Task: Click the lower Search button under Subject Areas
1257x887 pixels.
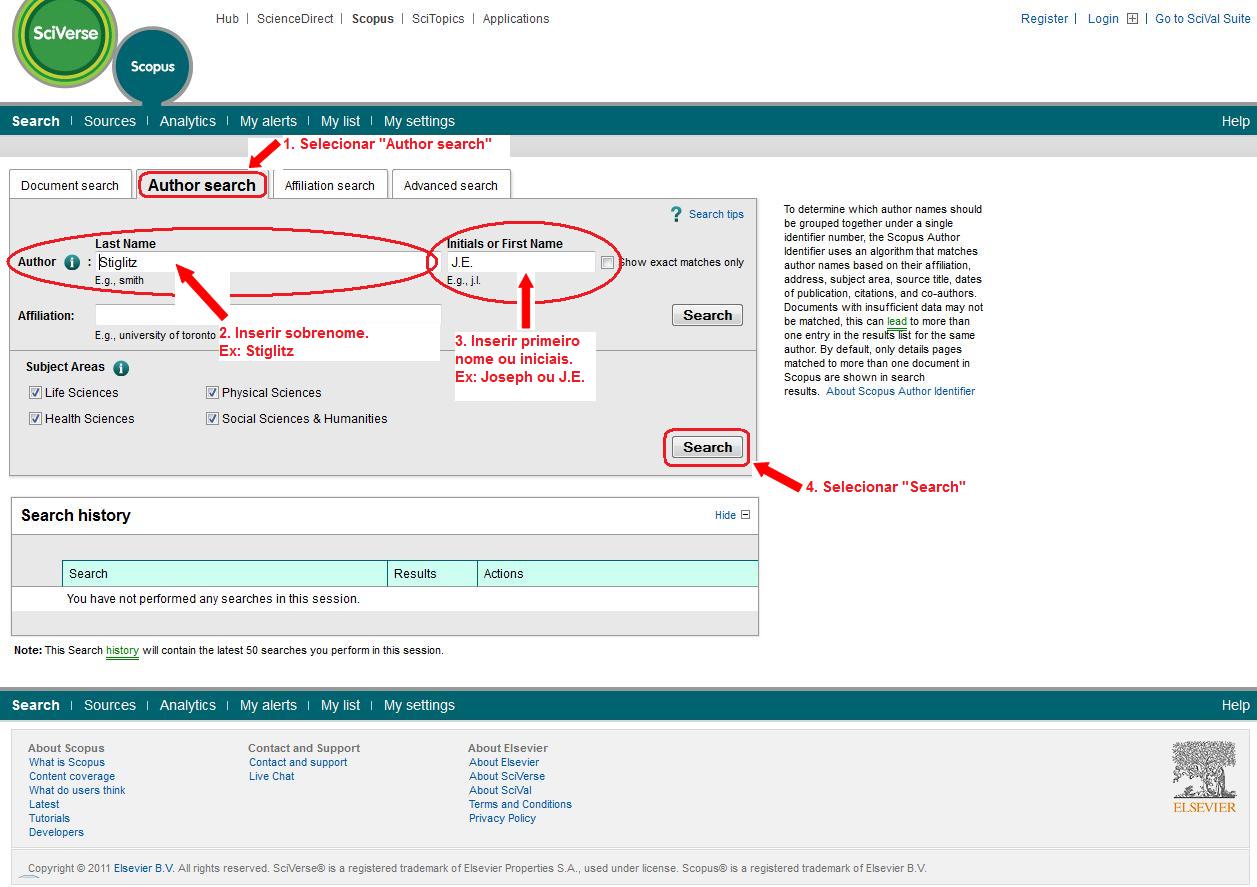Action: coord(708,447)
